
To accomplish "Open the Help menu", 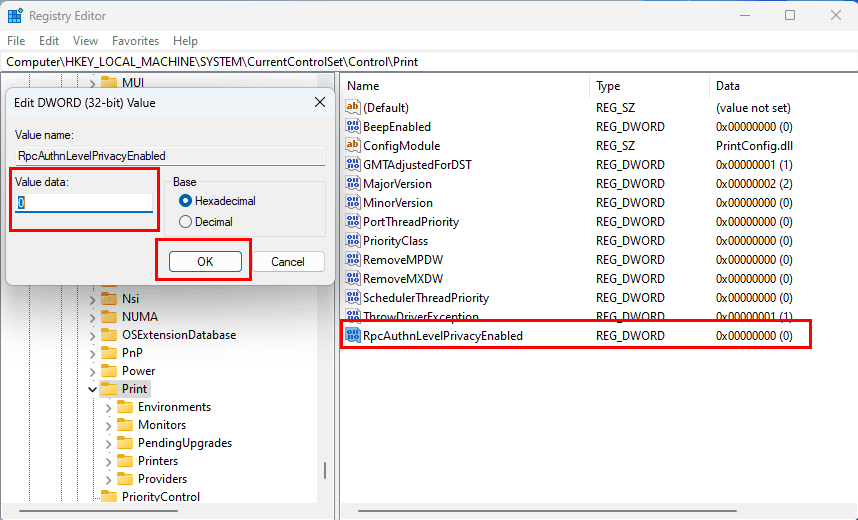I will [185, 41].
